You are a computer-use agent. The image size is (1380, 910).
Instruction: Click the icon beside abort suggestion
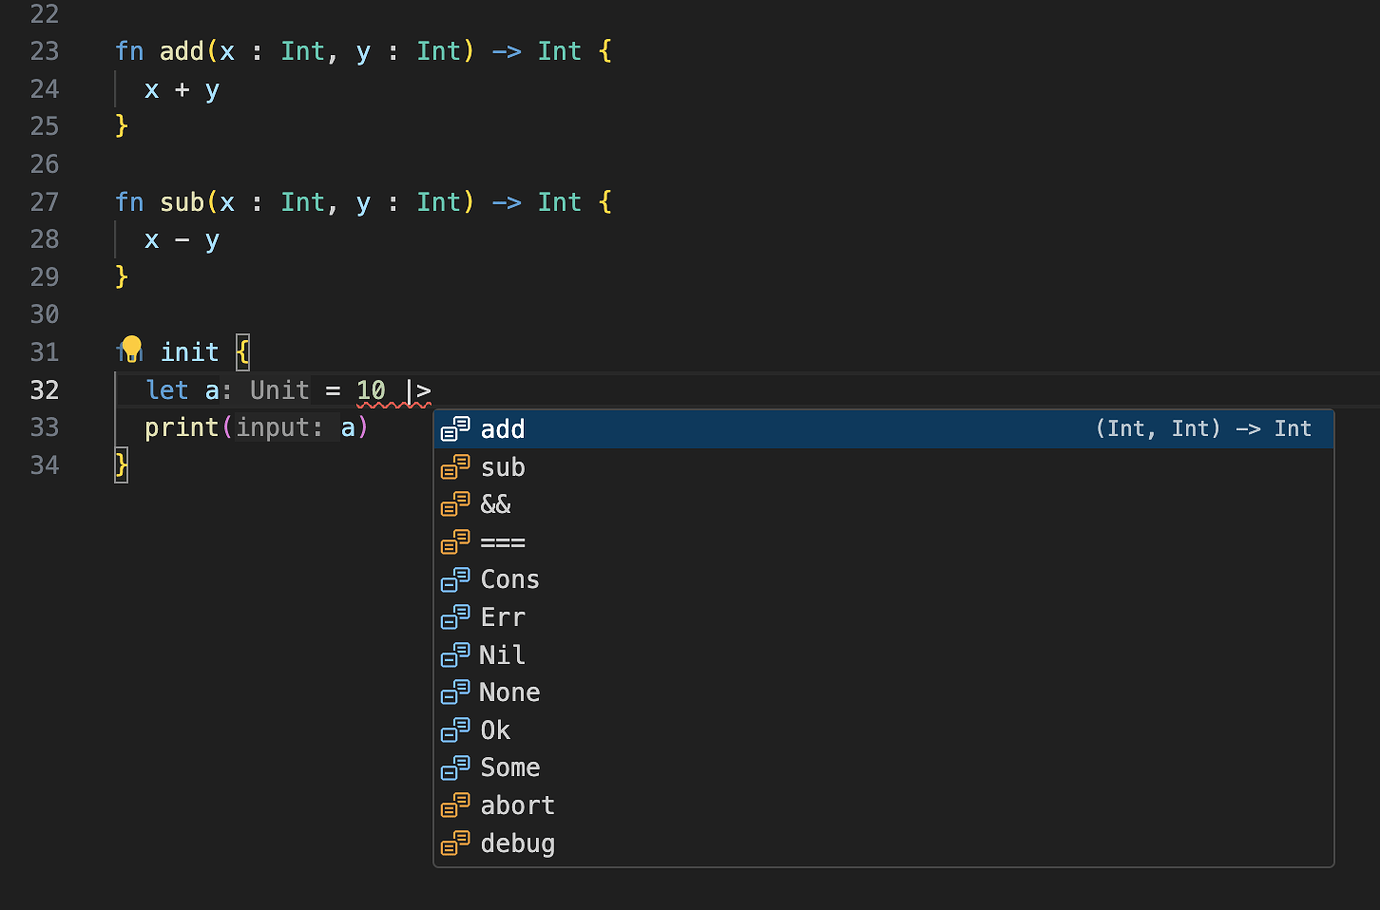(x=455, y=805)
